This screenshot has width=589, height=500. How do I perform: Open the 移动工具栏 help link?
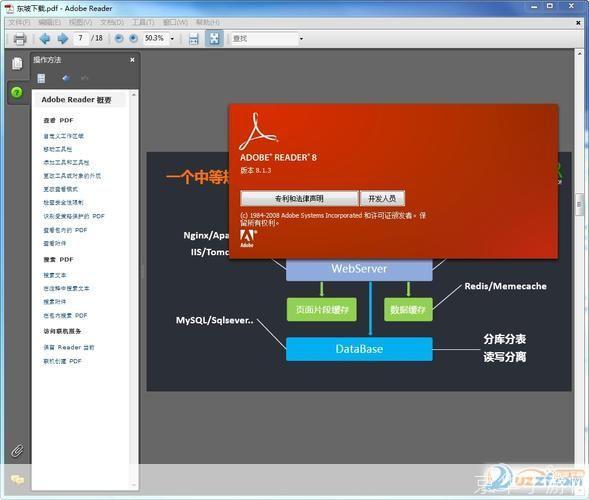(x=57, y=149)
